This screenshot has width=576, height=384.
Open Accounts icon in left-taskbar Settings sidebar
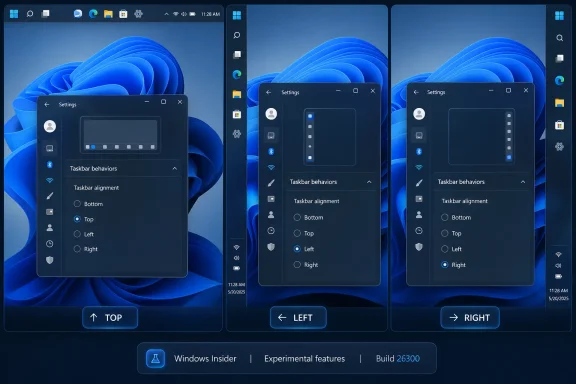(x=271, y=215)
